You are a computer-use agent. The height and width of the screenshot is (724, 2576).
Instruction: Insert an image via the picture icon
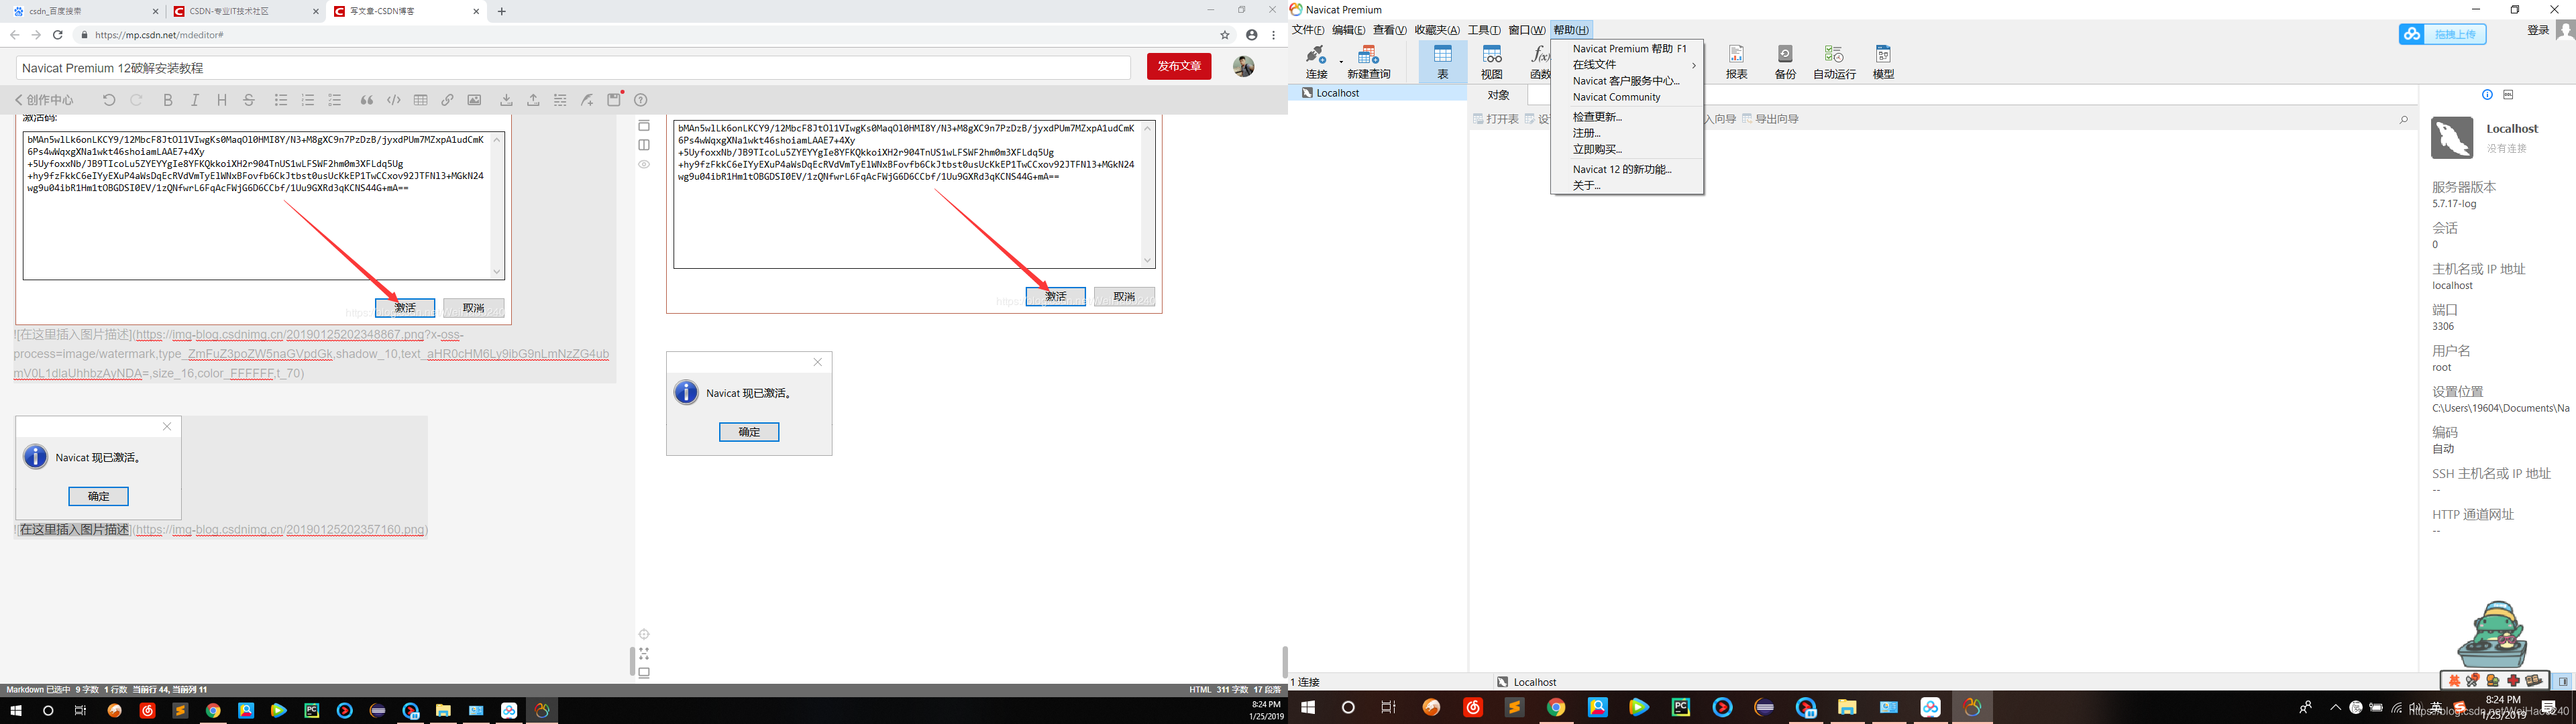(x=475, y=100)
